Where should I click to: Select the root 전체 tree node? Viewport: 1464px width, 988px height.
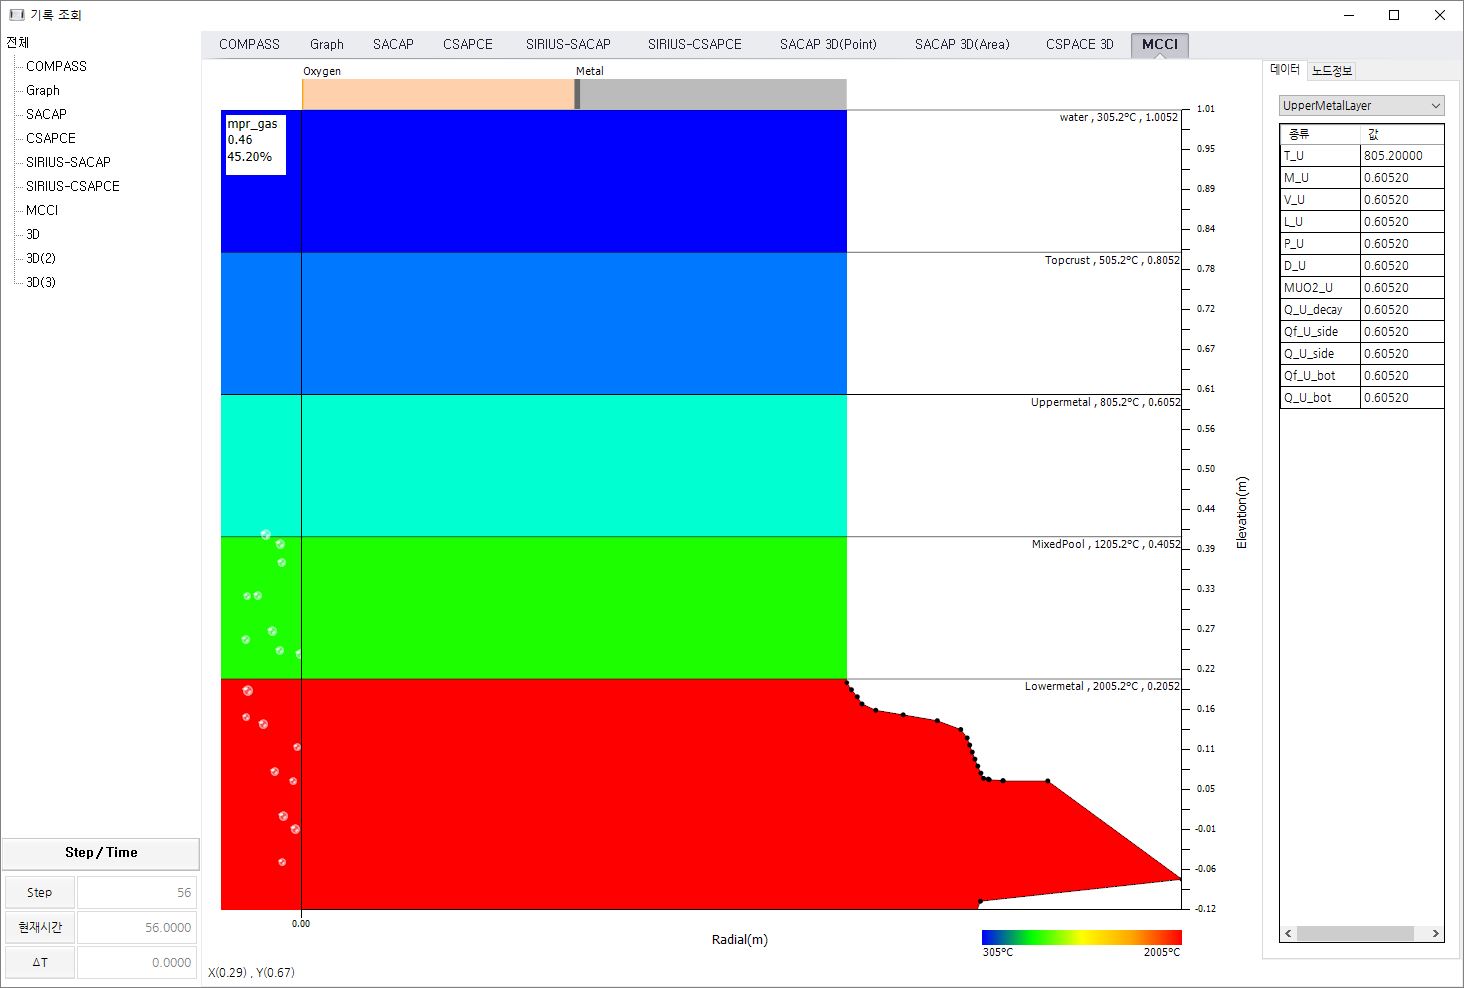pos(18,42)
